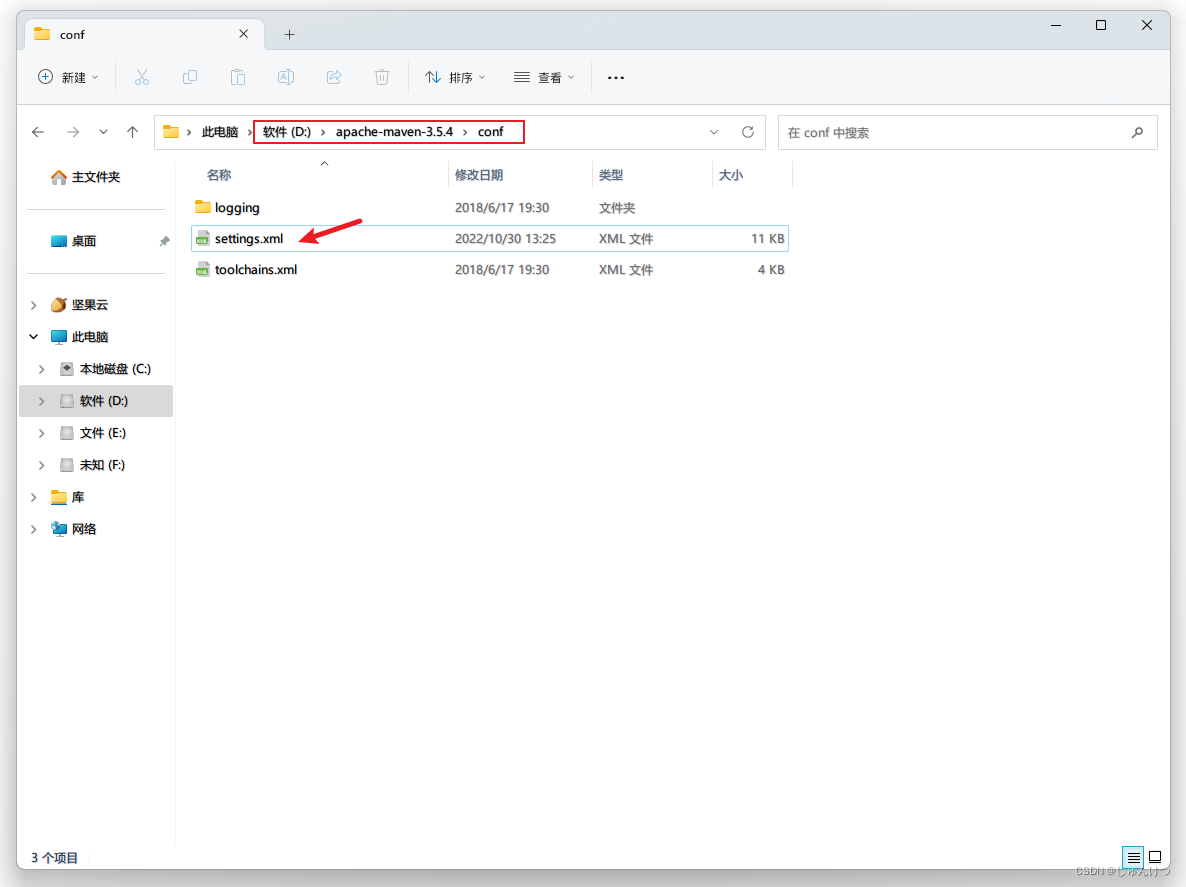Select 库 in navigation tree
The width and height of the screenshot is (1186, 887).
click(x=77, y=497)
